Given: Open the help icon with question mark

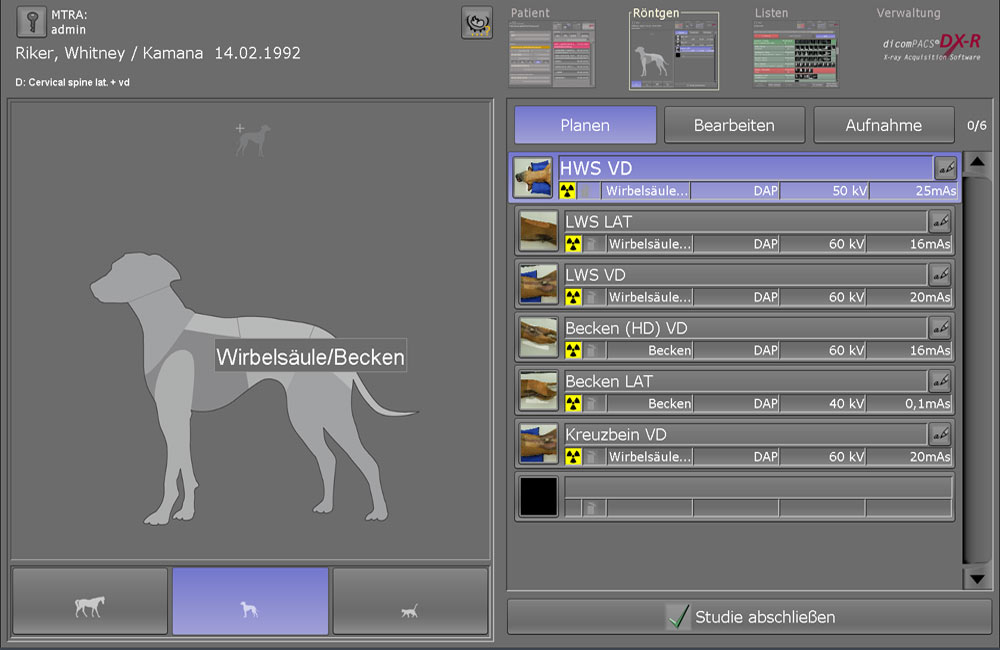Looking at the screenshot, I should 477,23.
